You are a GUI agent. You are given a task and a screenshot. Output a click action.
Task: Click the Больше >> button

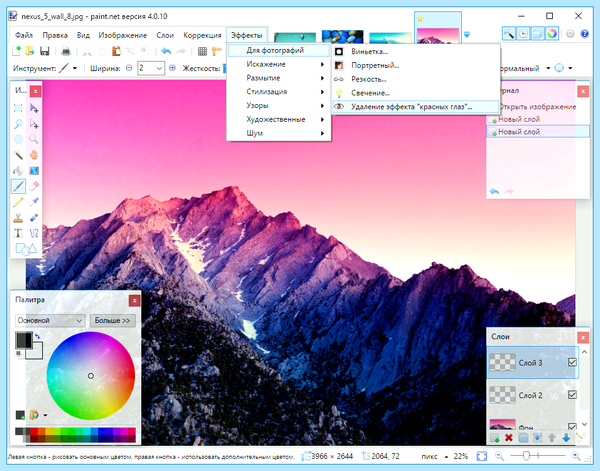pos(112,320)
